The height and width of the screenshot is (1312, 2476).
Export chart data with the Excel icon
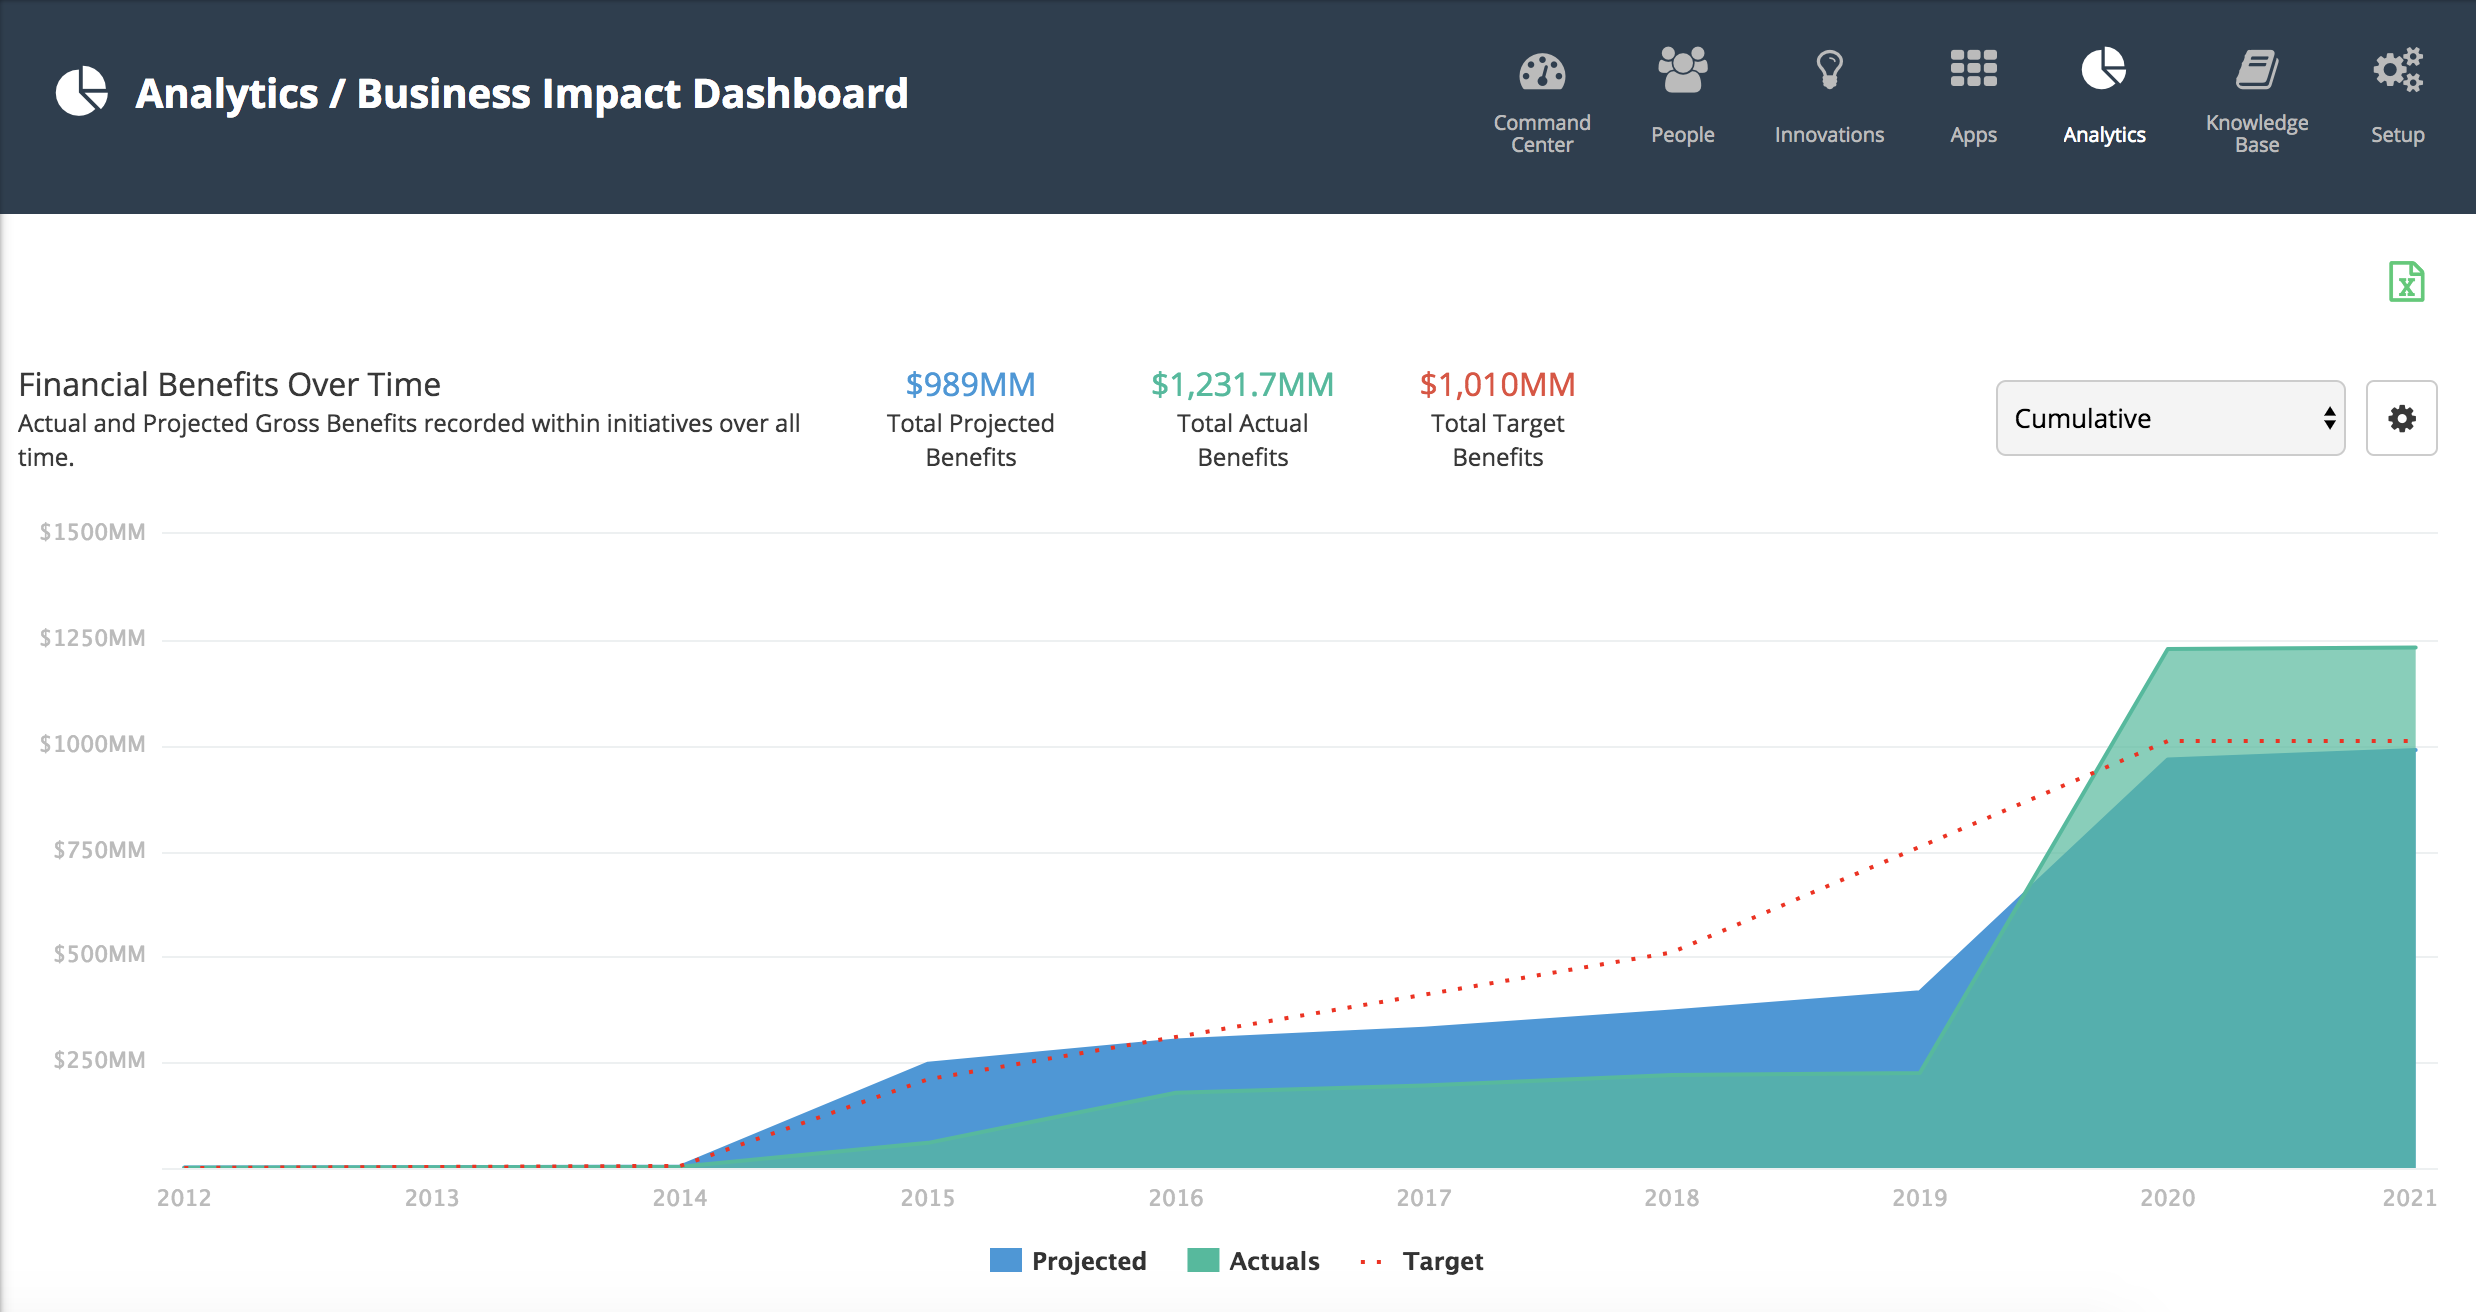2406,282
